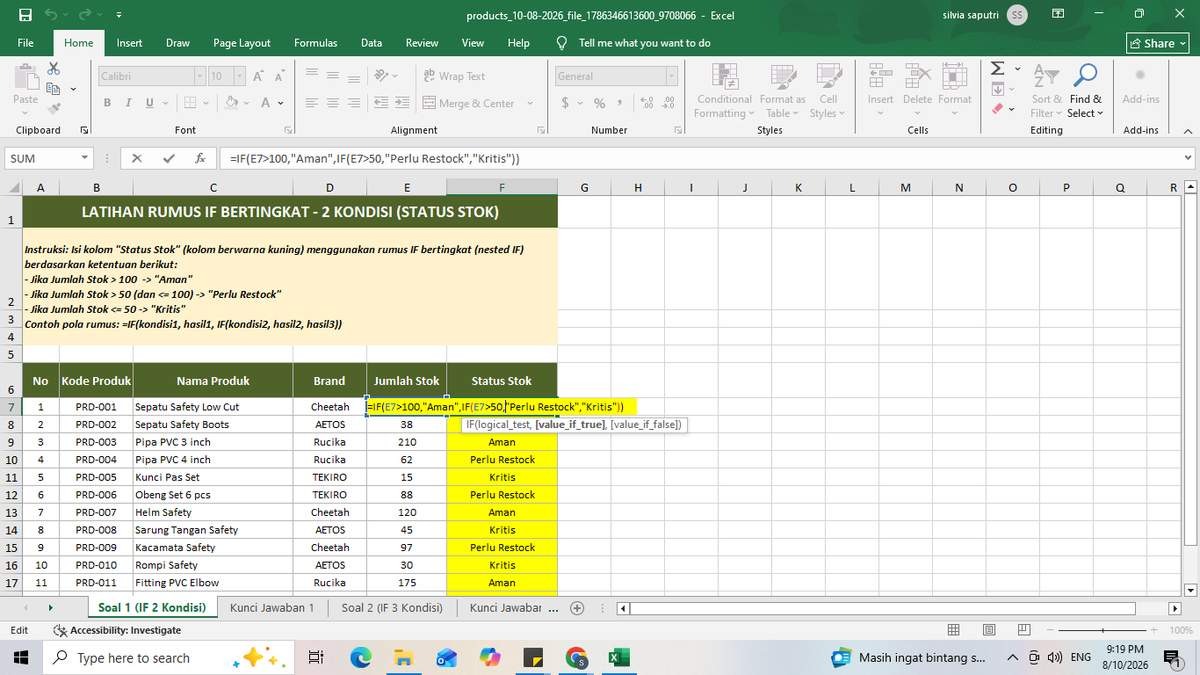Viewport: 1200px width, 675px height.
Task: Expand the Name Box dropdown showing SUM
Action: tap(87, 159)
